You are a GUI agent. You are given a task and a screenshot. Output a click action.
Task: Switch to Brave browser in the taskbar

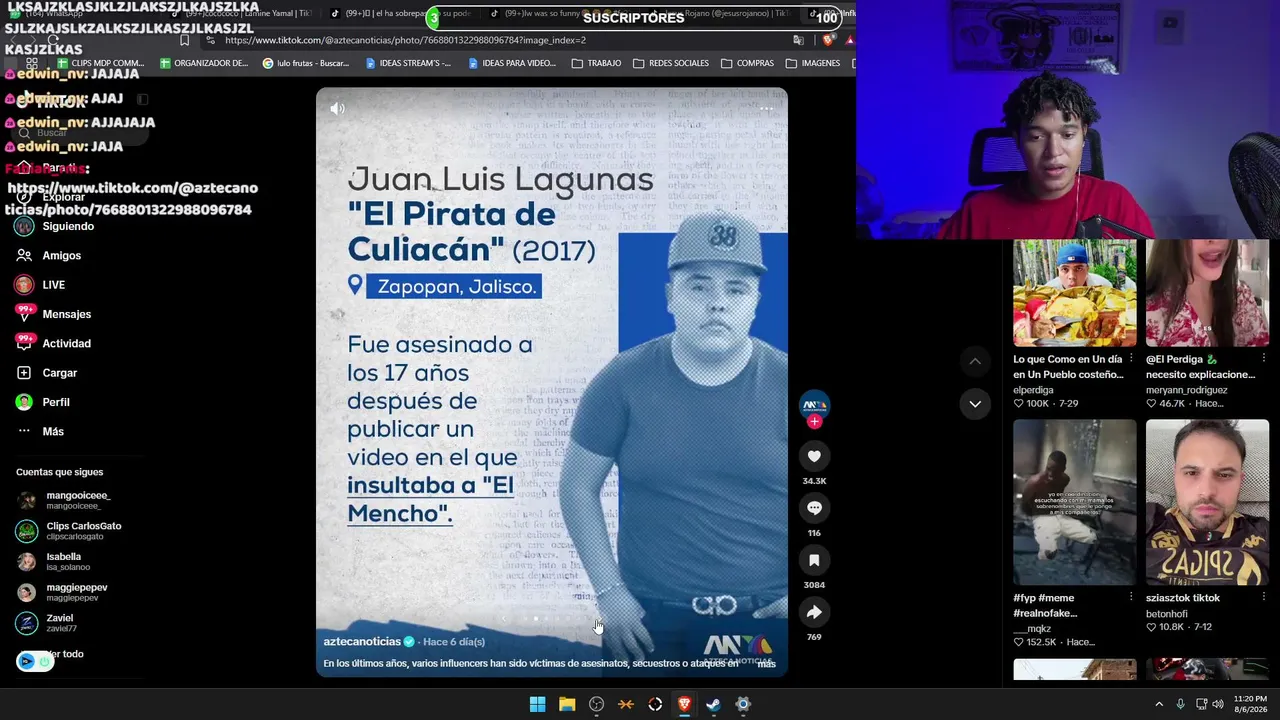point(684,704)
